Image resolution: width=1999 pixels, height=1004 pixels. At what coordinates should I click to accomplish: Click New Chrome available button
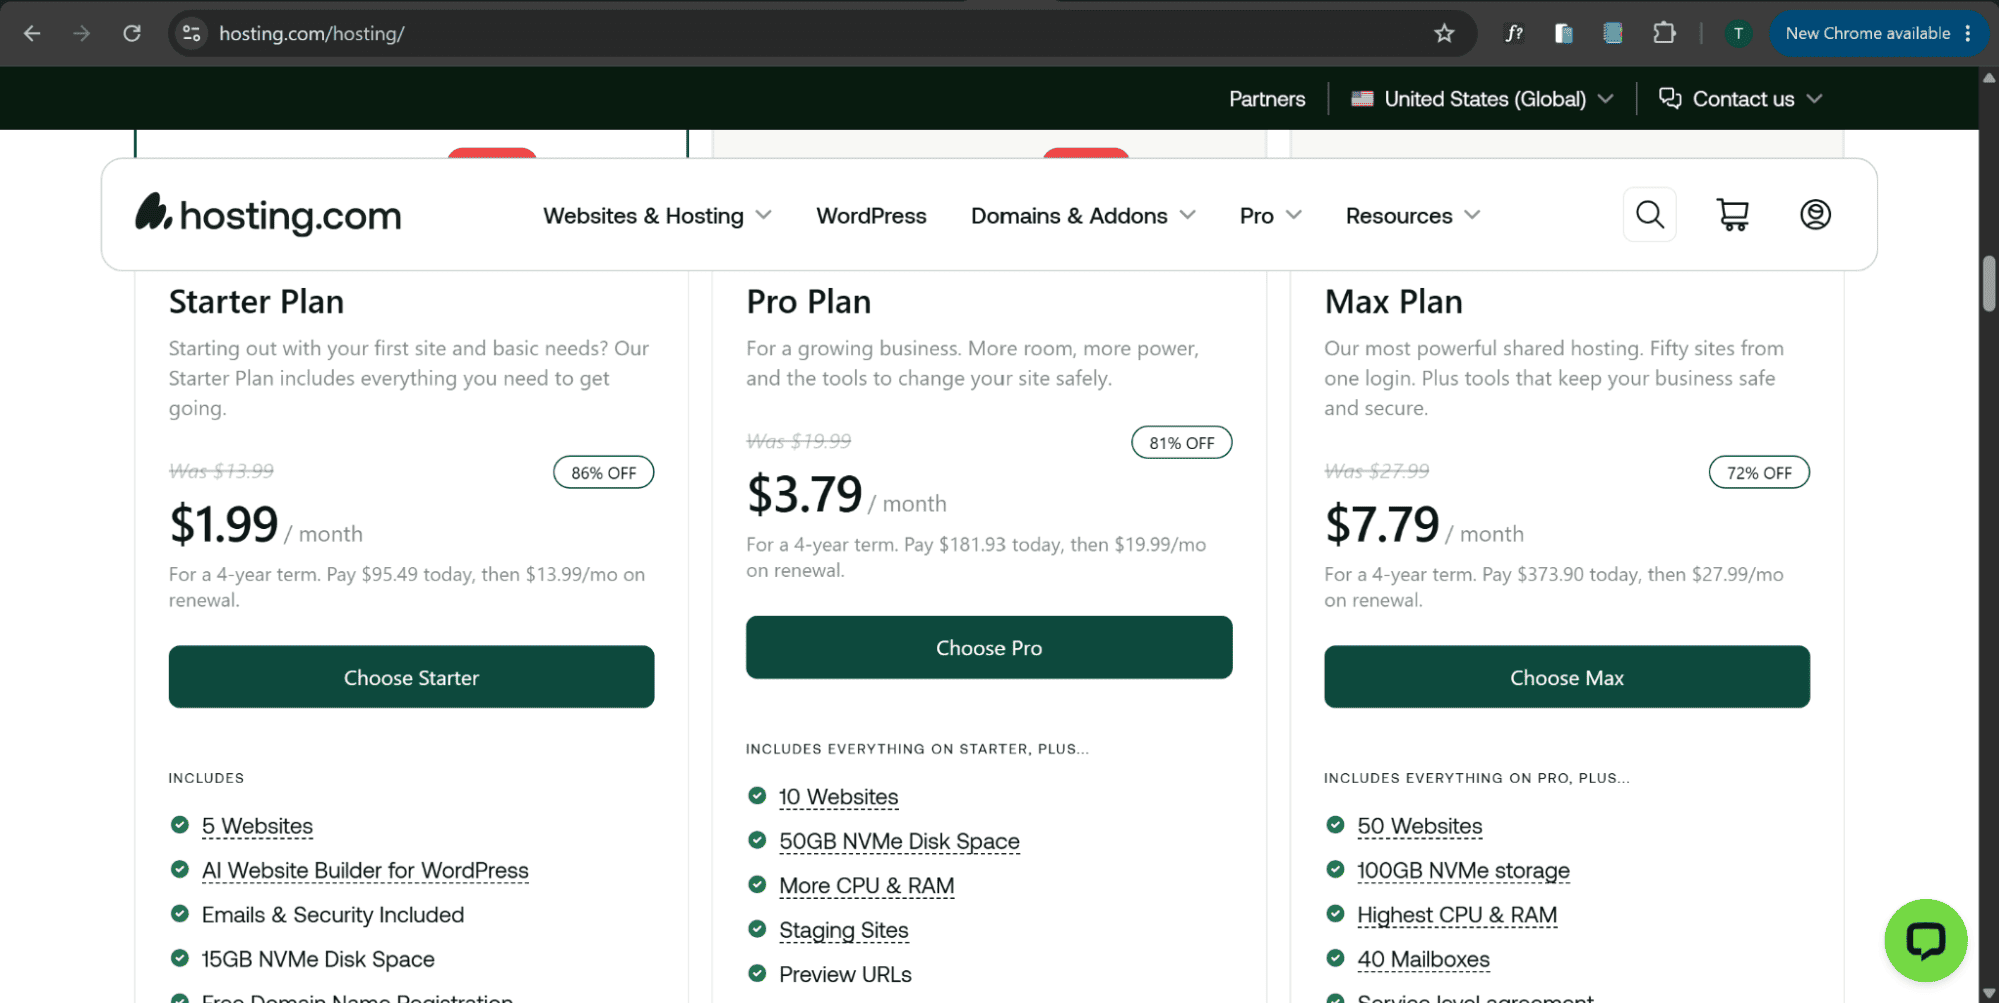pyautogui.click(x=1878, y=33)
